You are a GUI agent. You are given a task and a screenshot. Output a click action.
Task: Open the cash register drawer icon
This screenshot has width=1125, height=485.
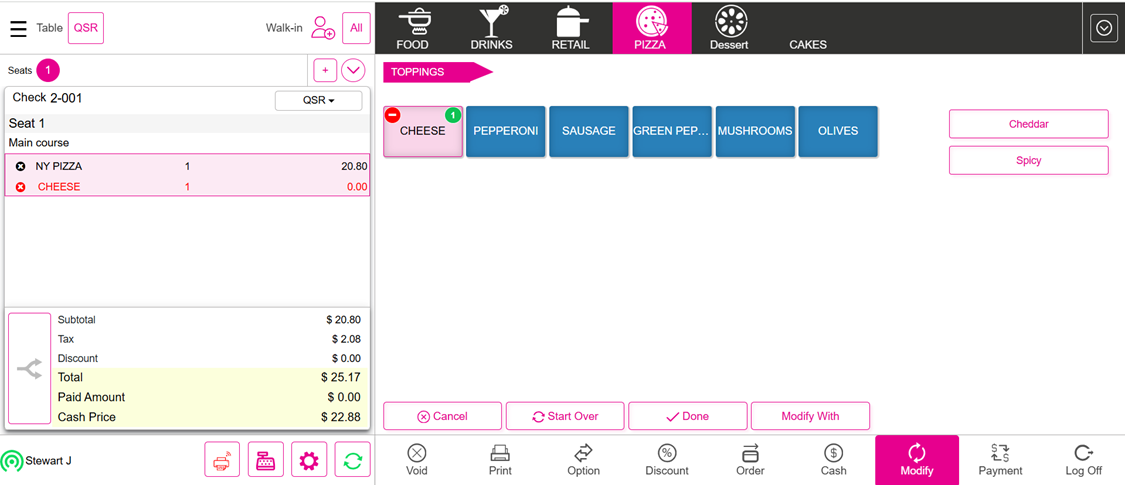pyautogui.click(x=265, y=460)
